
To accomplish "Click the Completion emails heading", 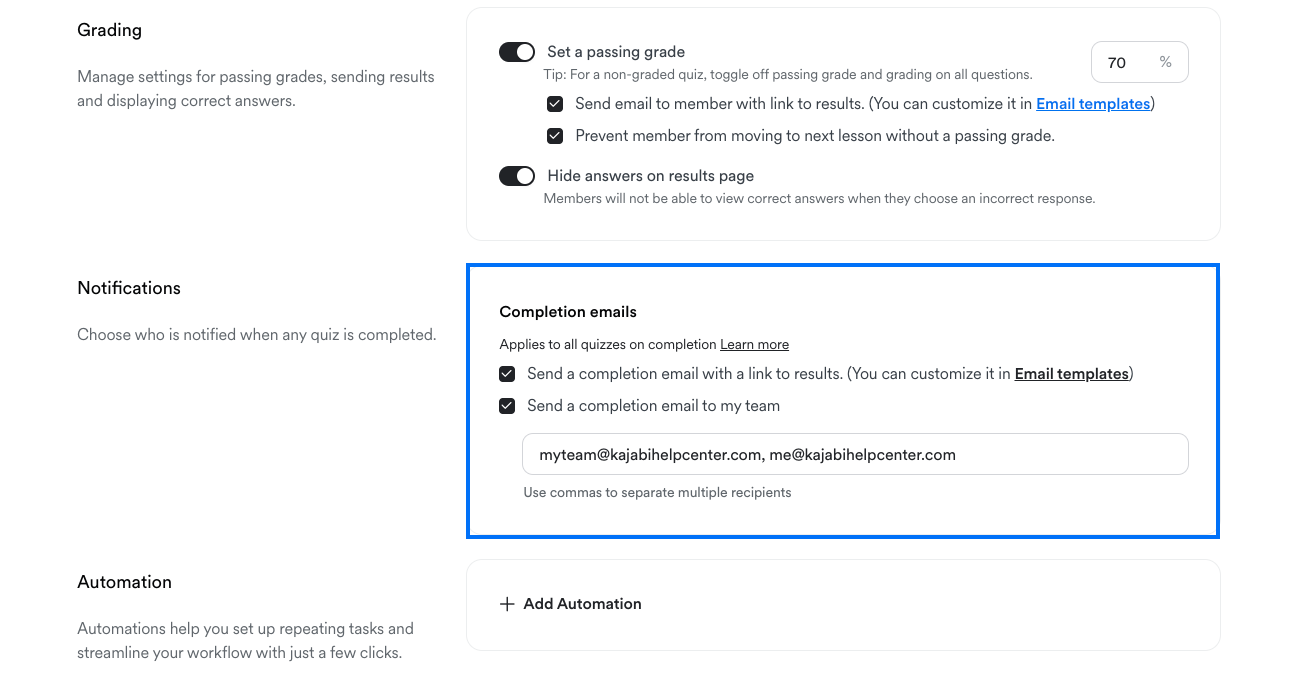I will point(568,312).
